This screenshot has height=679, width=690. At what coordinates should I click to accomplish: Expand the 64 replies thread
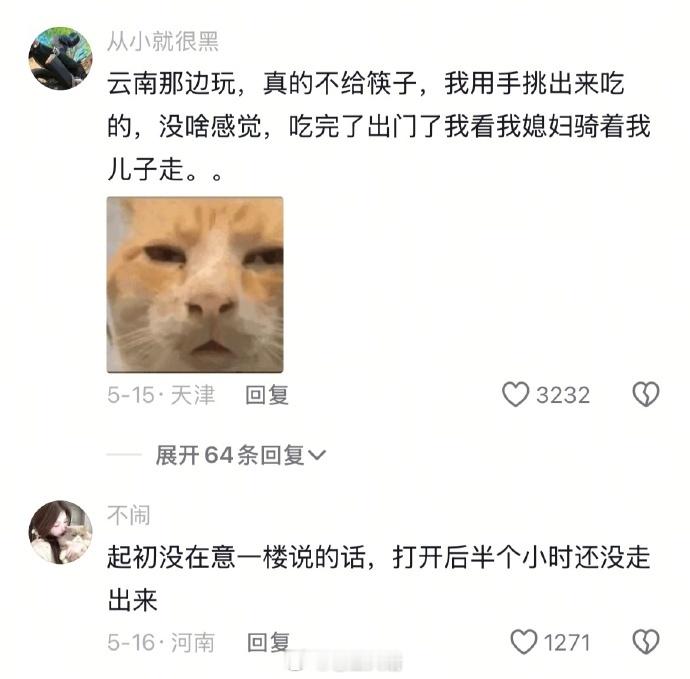point(241,455)
